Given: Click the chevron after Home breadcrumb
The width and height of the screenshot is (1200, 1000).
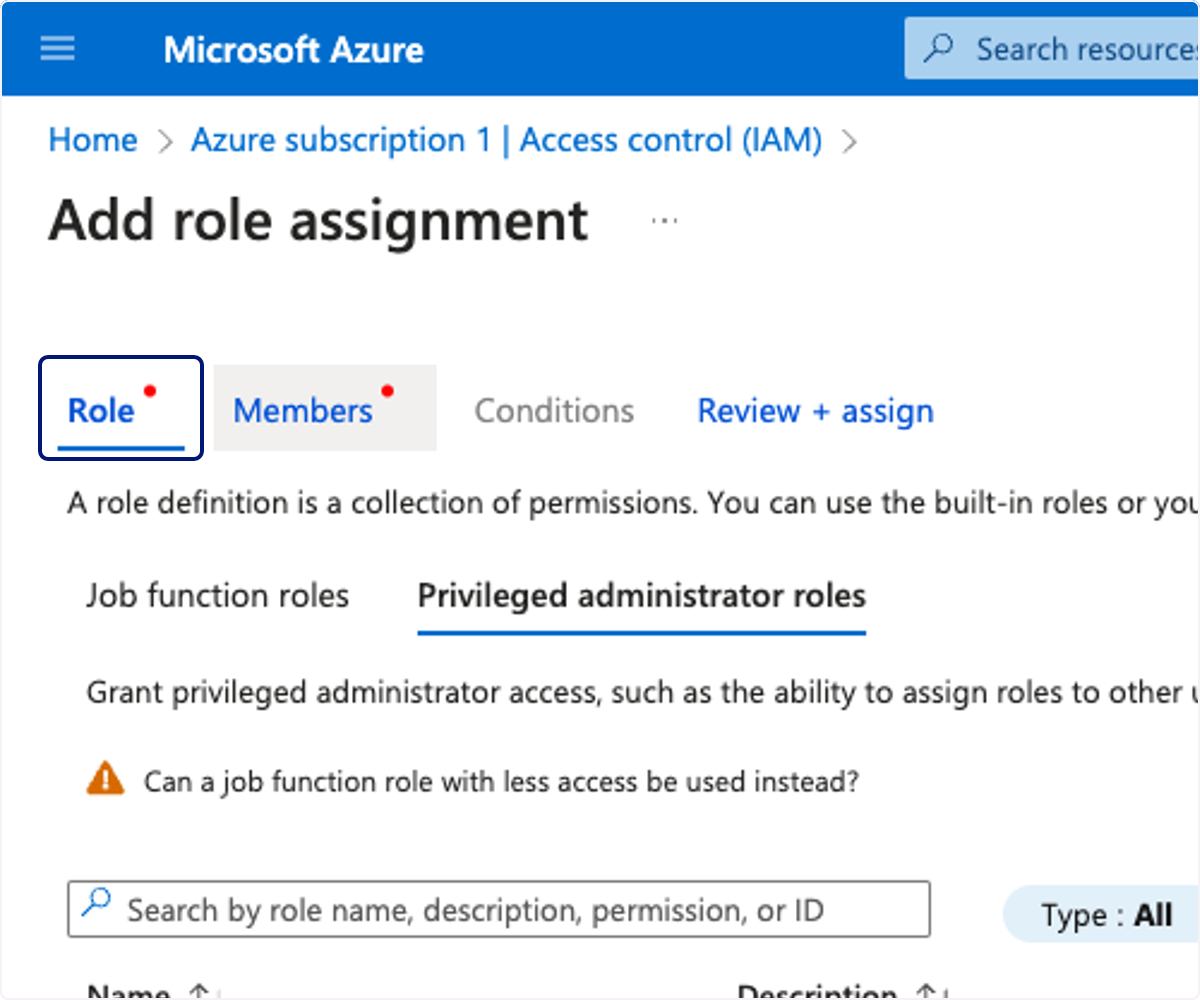Looking at the screenshot, I should [x=165, y=142].
